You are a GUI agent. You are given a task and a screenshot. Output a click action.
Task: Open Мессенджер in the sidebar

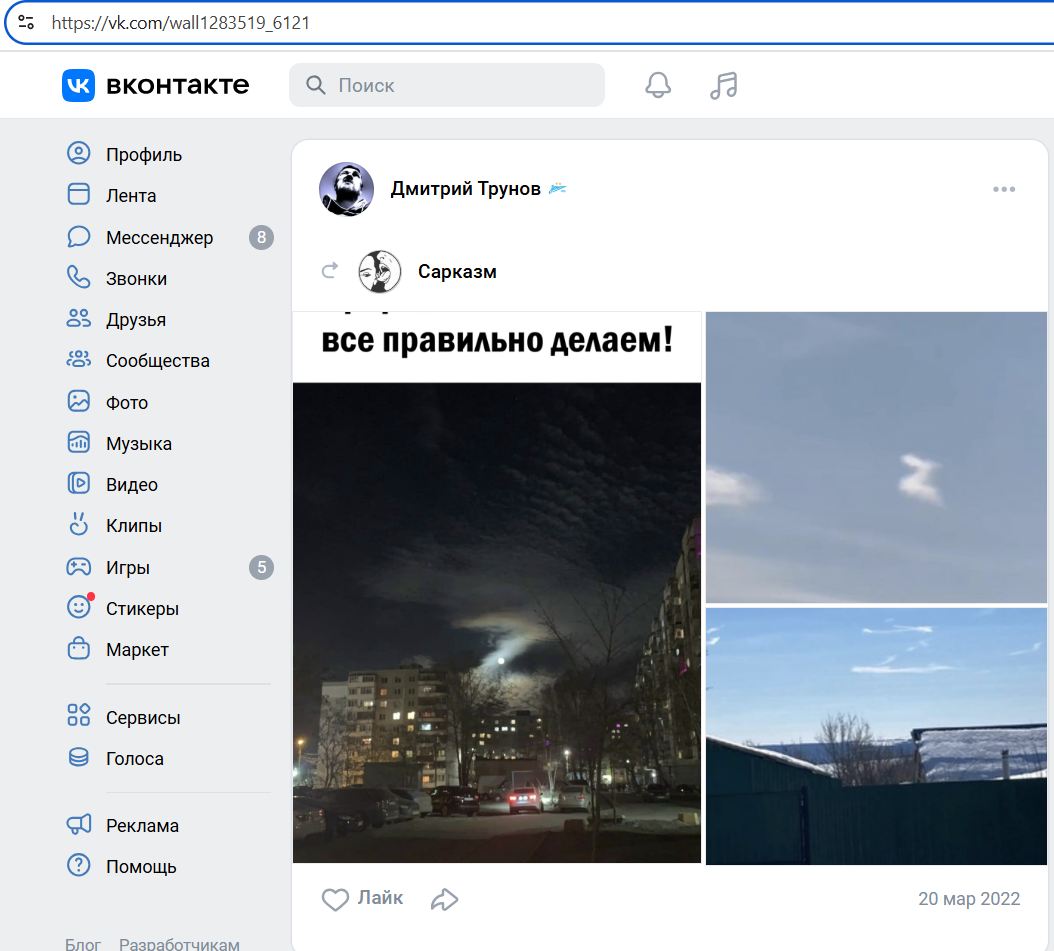[159, 238]
